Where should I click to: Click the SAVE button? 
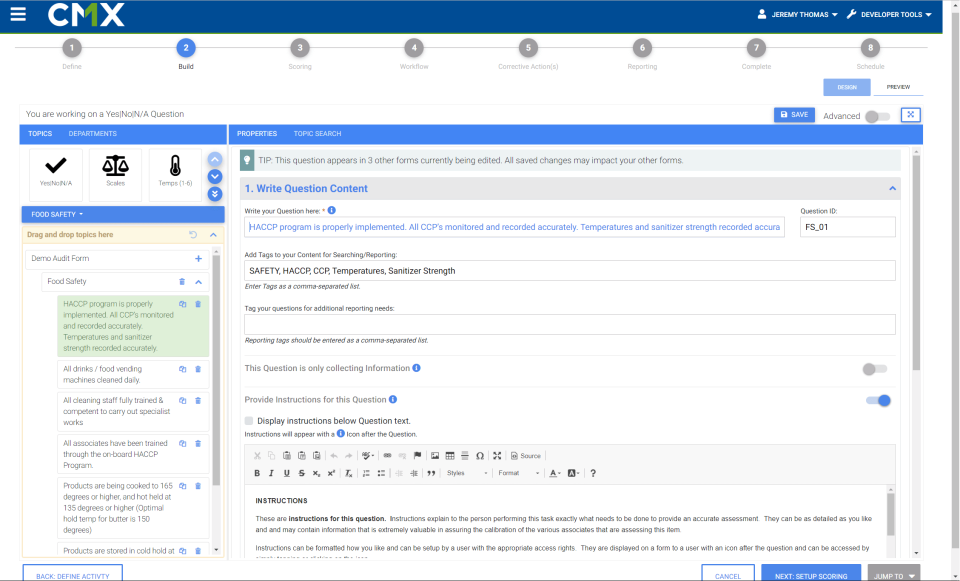point(794,114)
